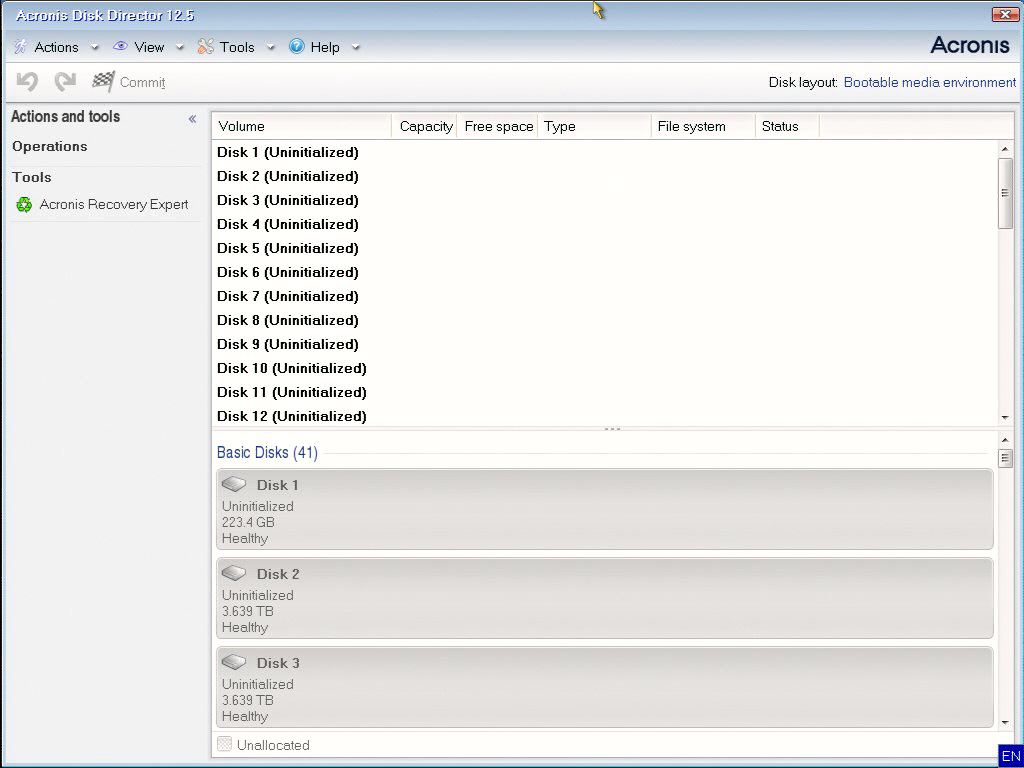
Task: Click the volume list scrollbar thumb
Action: (1005, 193)
